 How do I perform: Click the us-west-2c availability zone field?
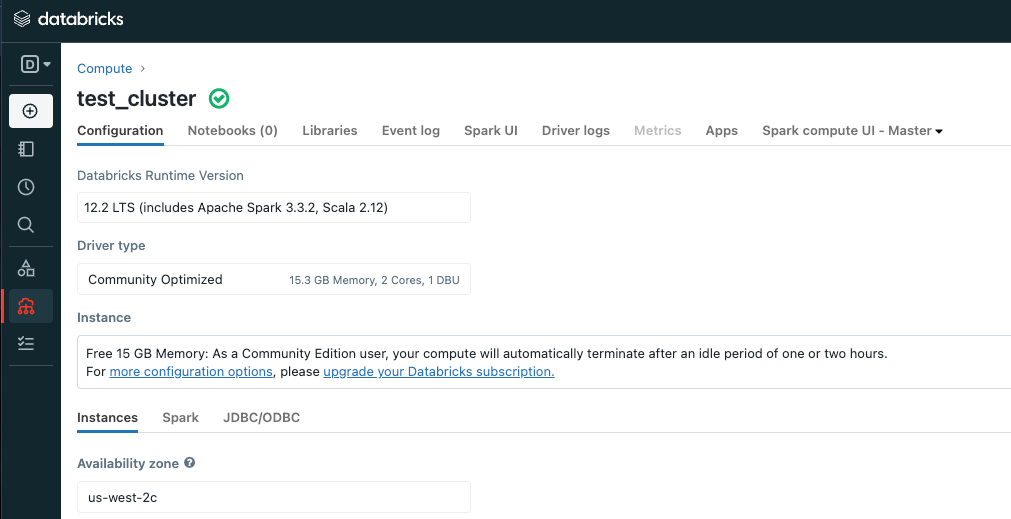[274, 497]
